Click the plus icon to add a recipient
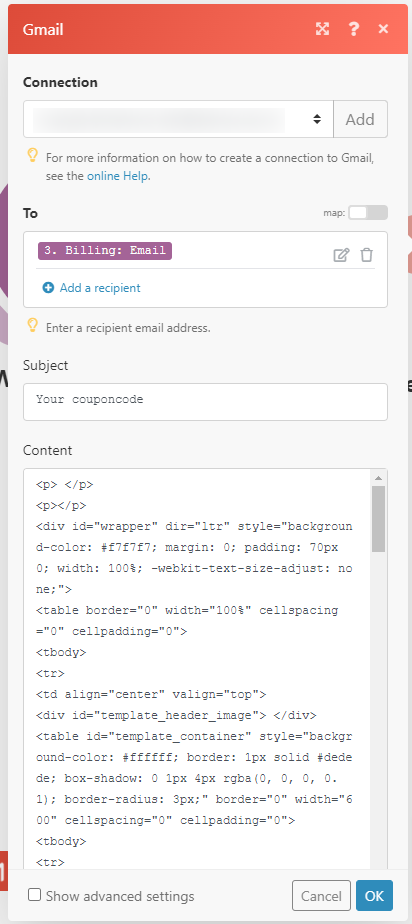Screen dimensions: 412x924 pyautogui.click(x=48, y=288)
